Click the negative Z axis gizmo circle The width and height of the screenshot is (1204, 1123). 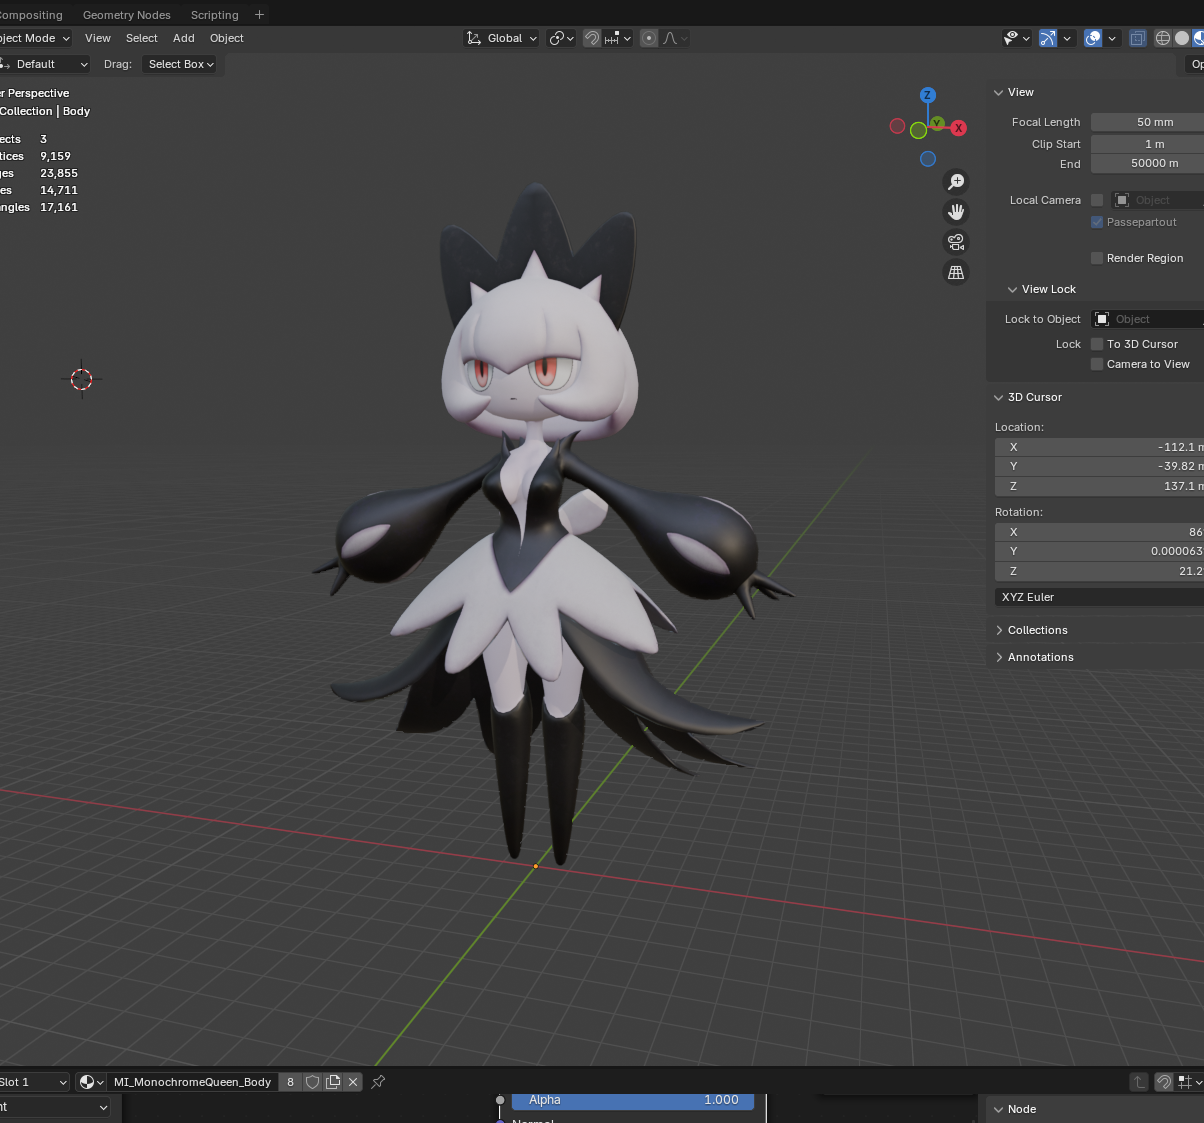tap(928, 159)
